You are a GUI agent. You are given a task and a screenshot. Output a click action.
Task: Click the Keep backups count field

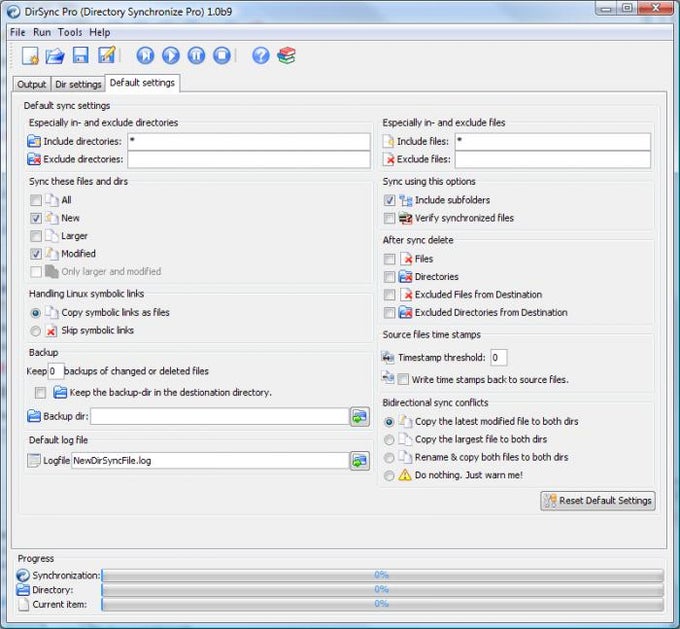(x=56, y=371)
